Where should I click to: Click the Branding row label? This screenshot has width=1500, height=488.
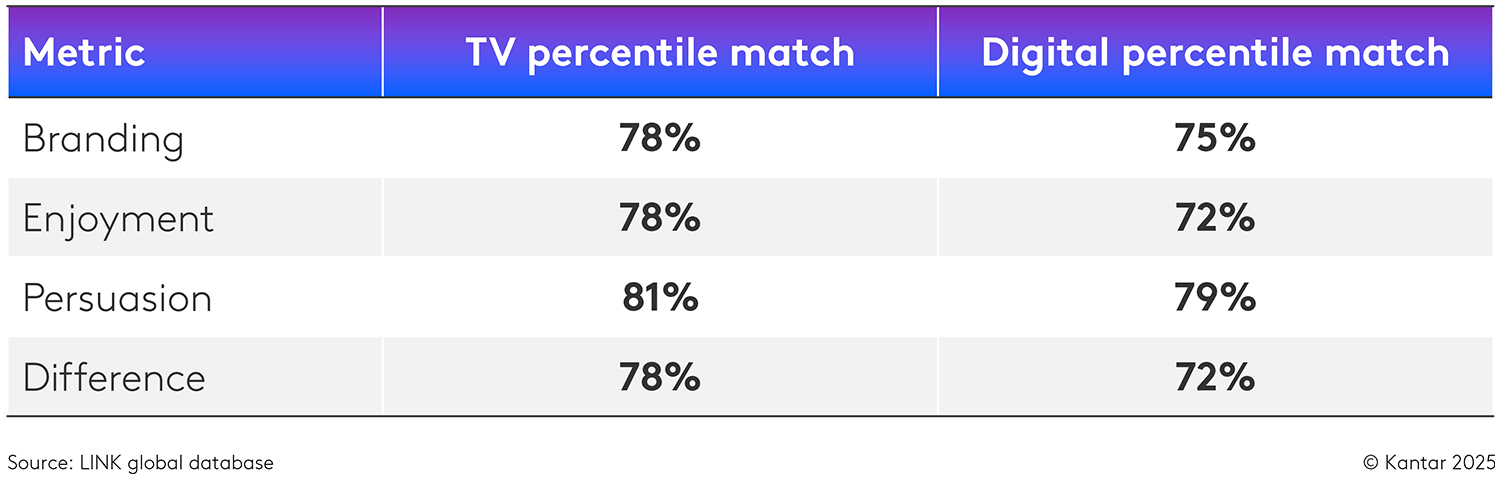pyautogui.click(x=103, y=139)
